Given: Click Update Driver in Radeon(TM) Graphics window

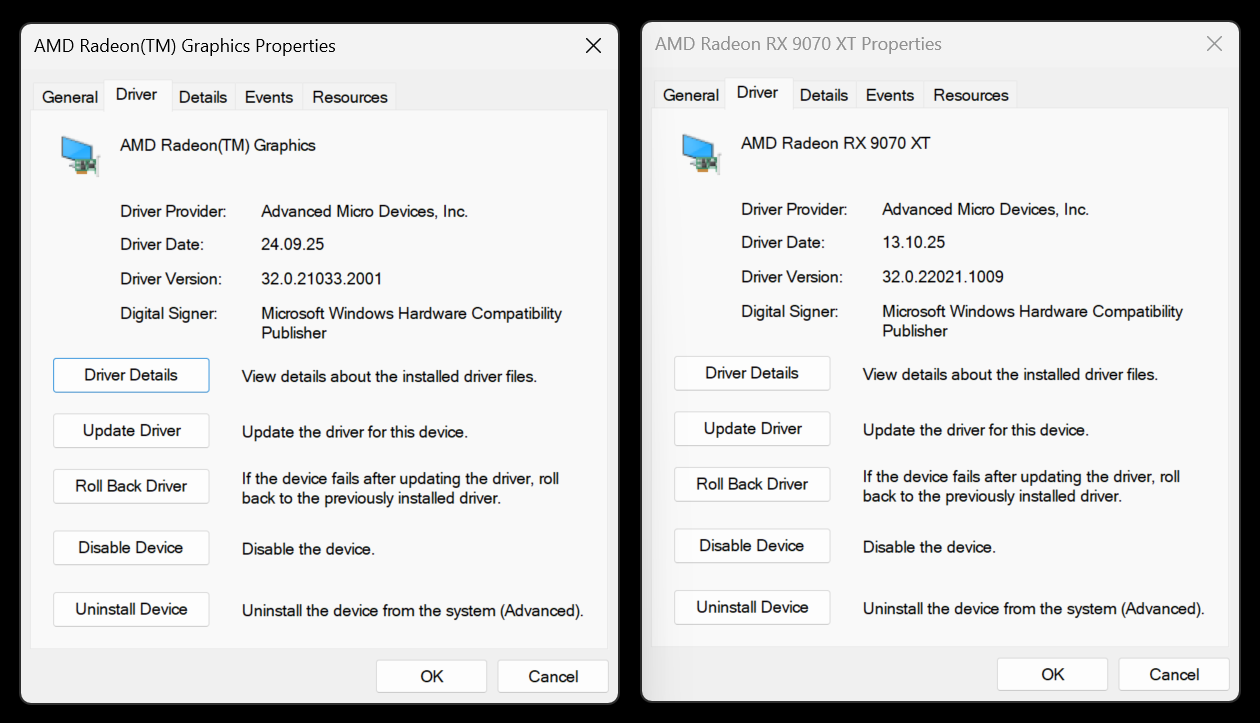Looking at the screenshot, I should coord(131,431).
